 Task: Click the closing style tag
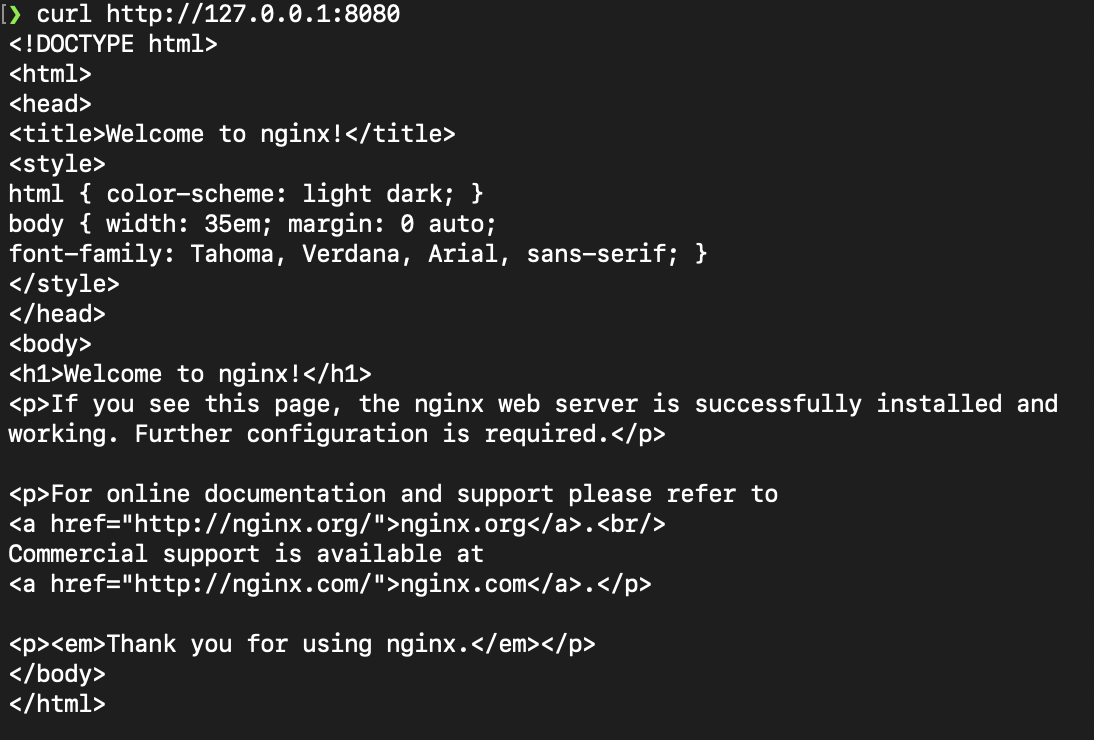click(x=64, y=284)
